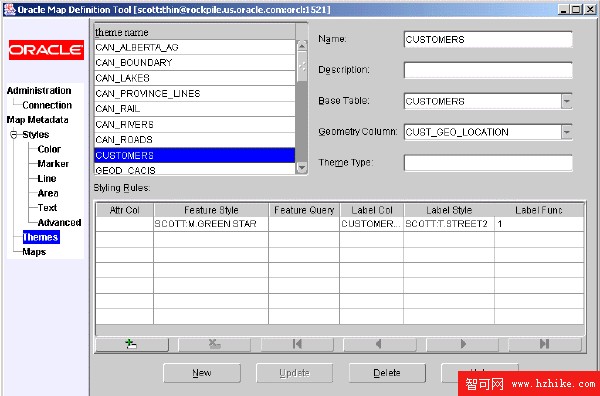Screen dimensions: 600x396
Task: Click the New button
Action: (202, 373)
